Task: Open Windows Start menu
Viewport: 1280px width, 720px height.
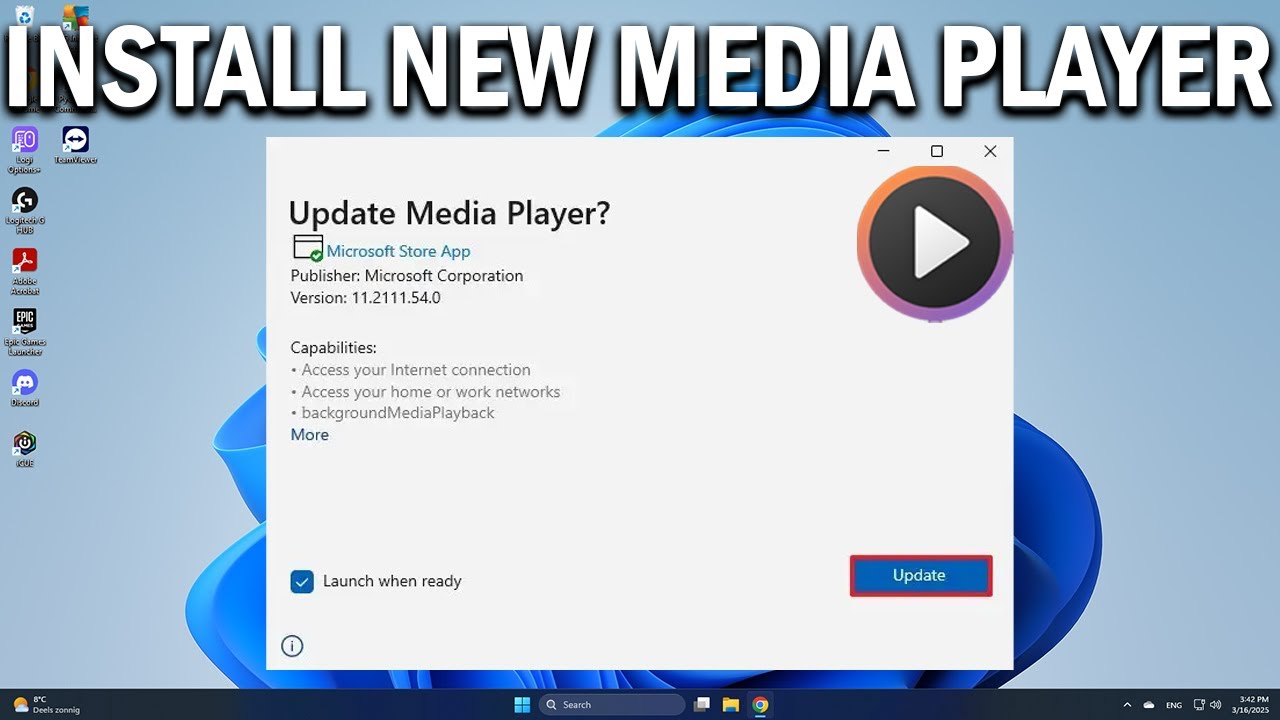Action: point(522,705)
